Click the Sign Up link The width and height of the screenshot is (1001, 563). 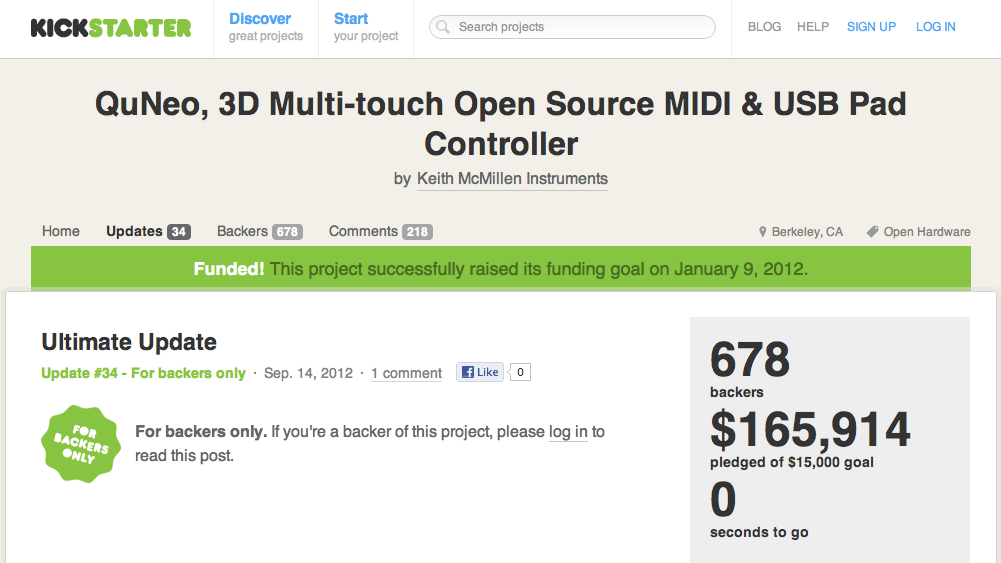point(871,27)
